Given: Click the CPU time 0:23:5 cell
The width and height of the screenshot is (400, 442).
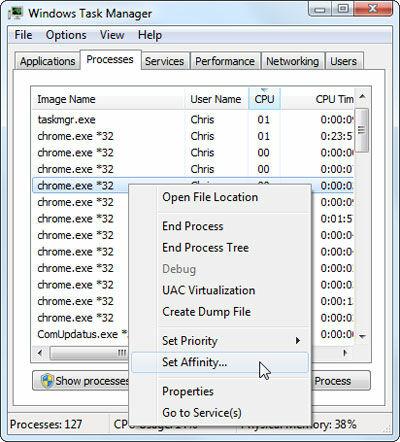Looking at the screenshot, I should tap(336, 136).
